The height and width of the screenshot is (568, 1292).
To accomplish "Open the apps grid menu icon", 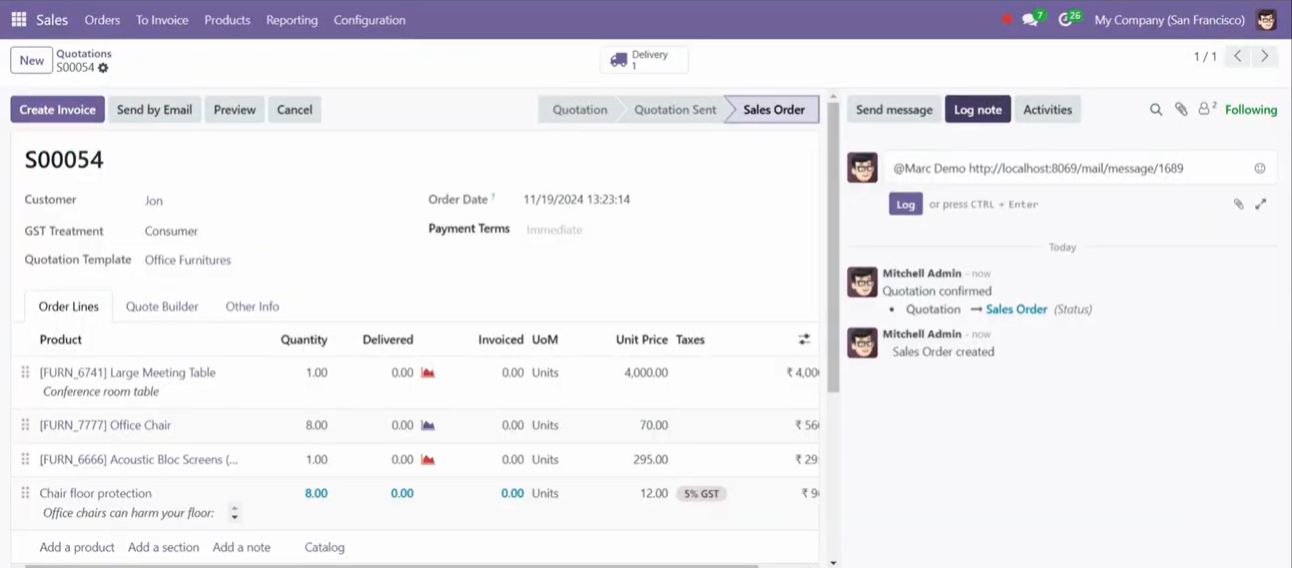I will coord(19,20).
